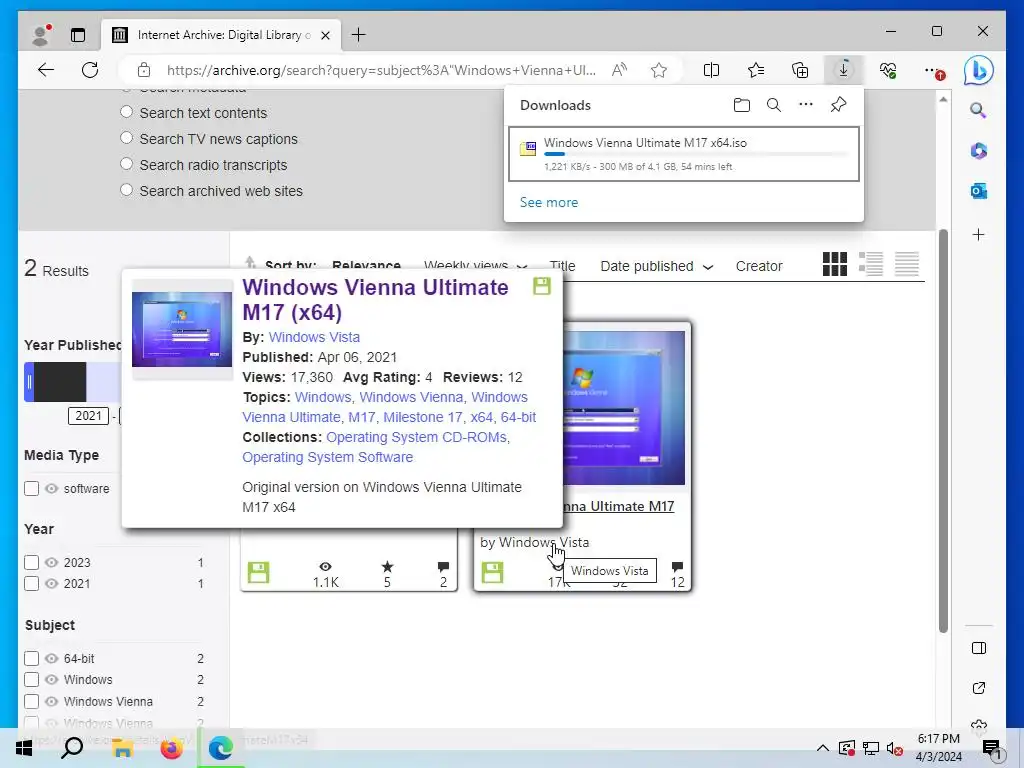Image resolution: width=1024 pixels, height=768 pixels.
Task: Refresh the current page
Action: tap(90, 70)
